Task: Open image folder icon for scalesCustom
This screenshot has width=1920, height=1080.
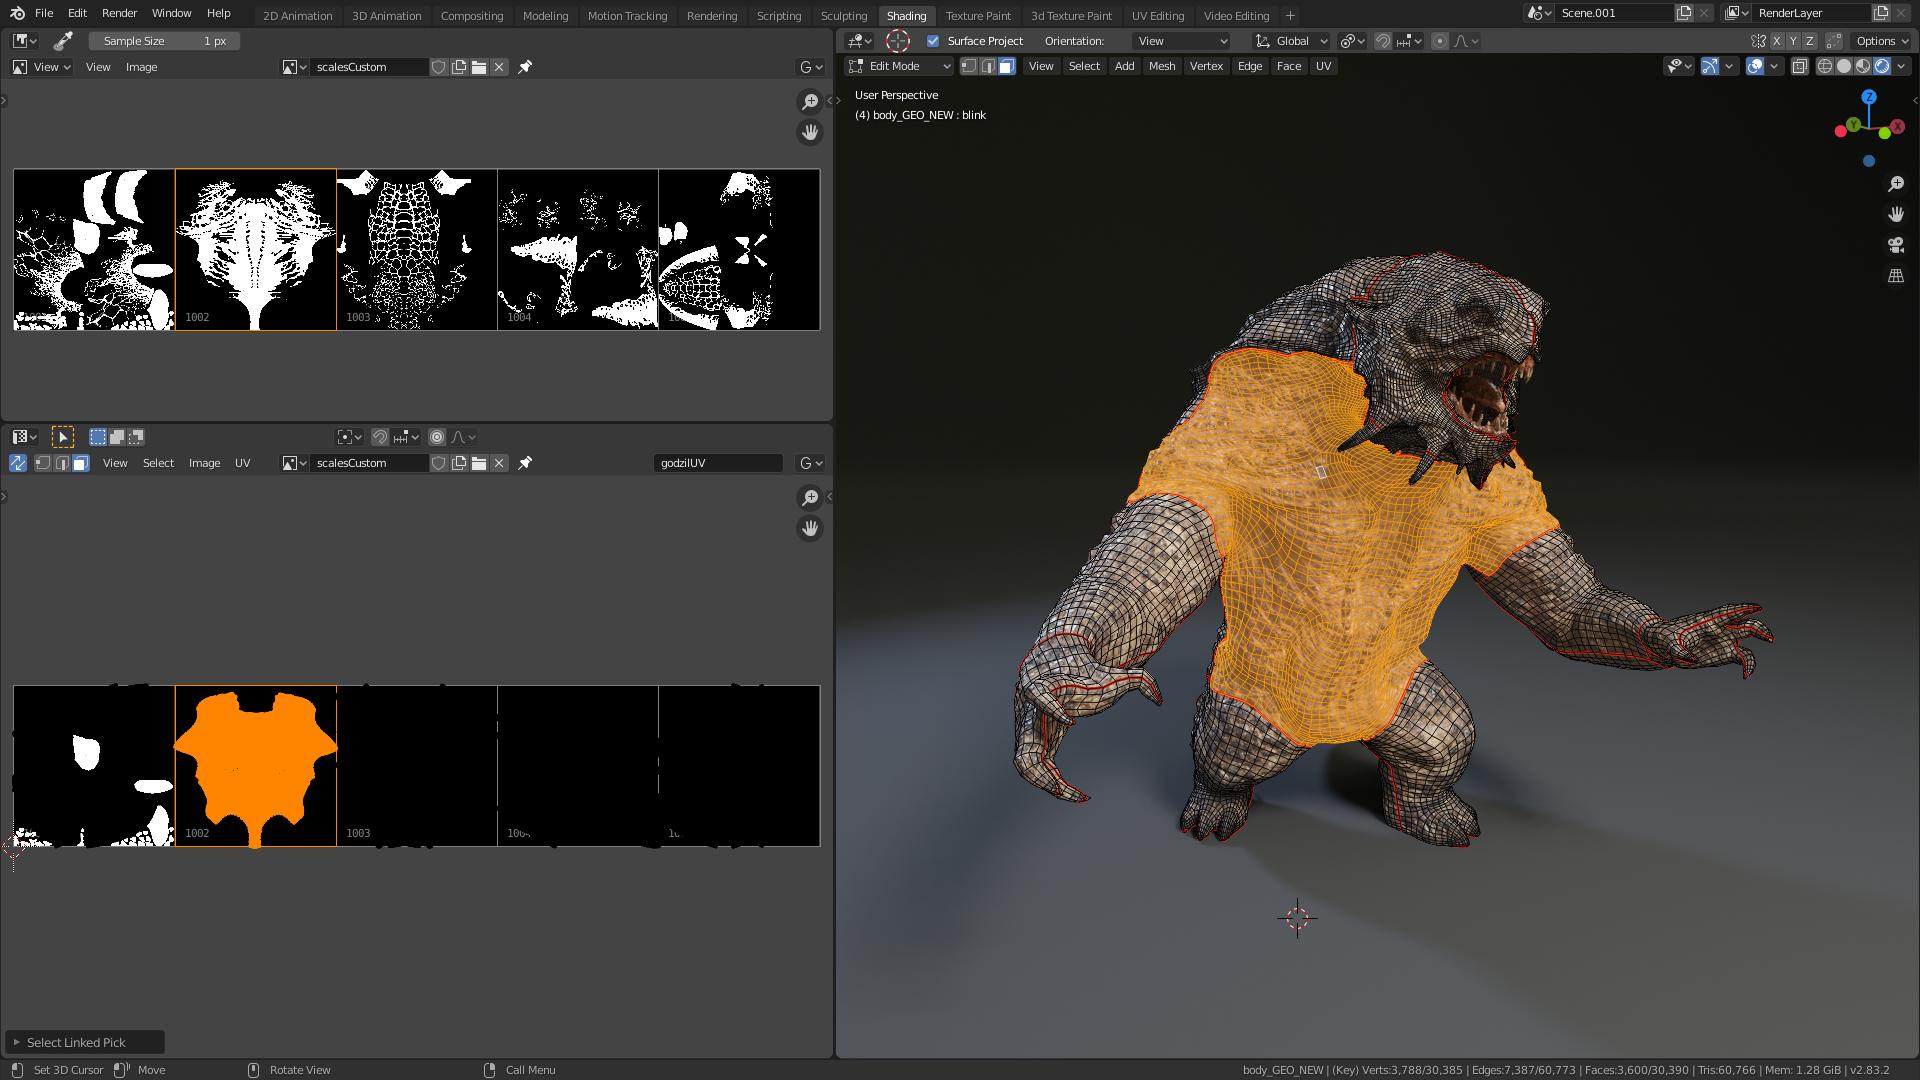Action: point(479,67)
